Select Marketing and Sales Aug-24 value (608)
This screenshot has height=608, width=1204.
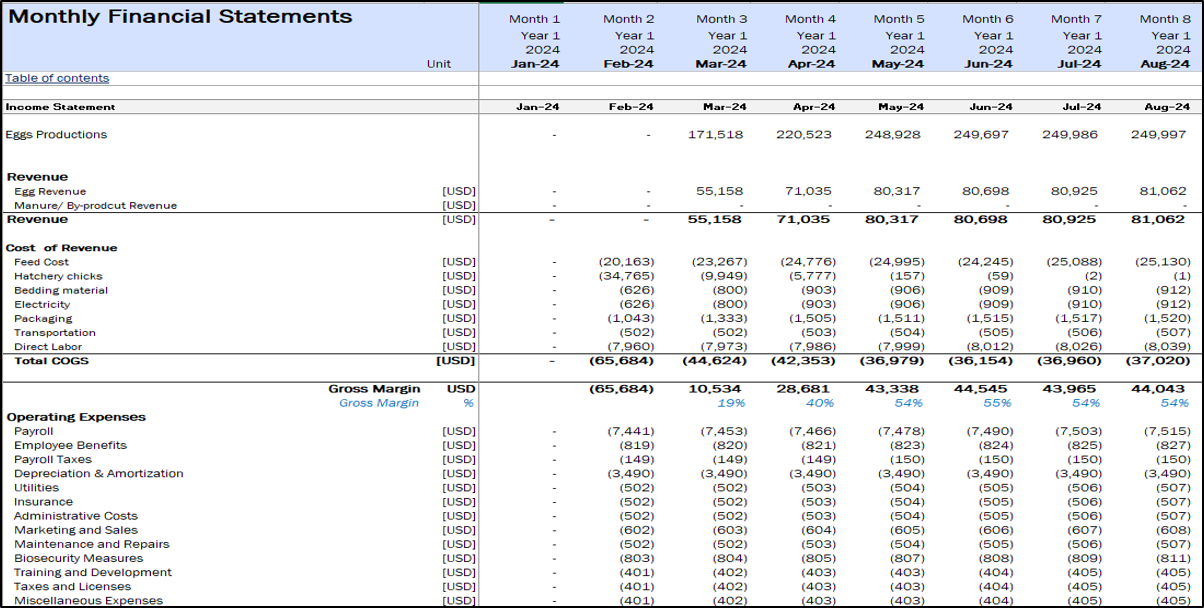1173,530
